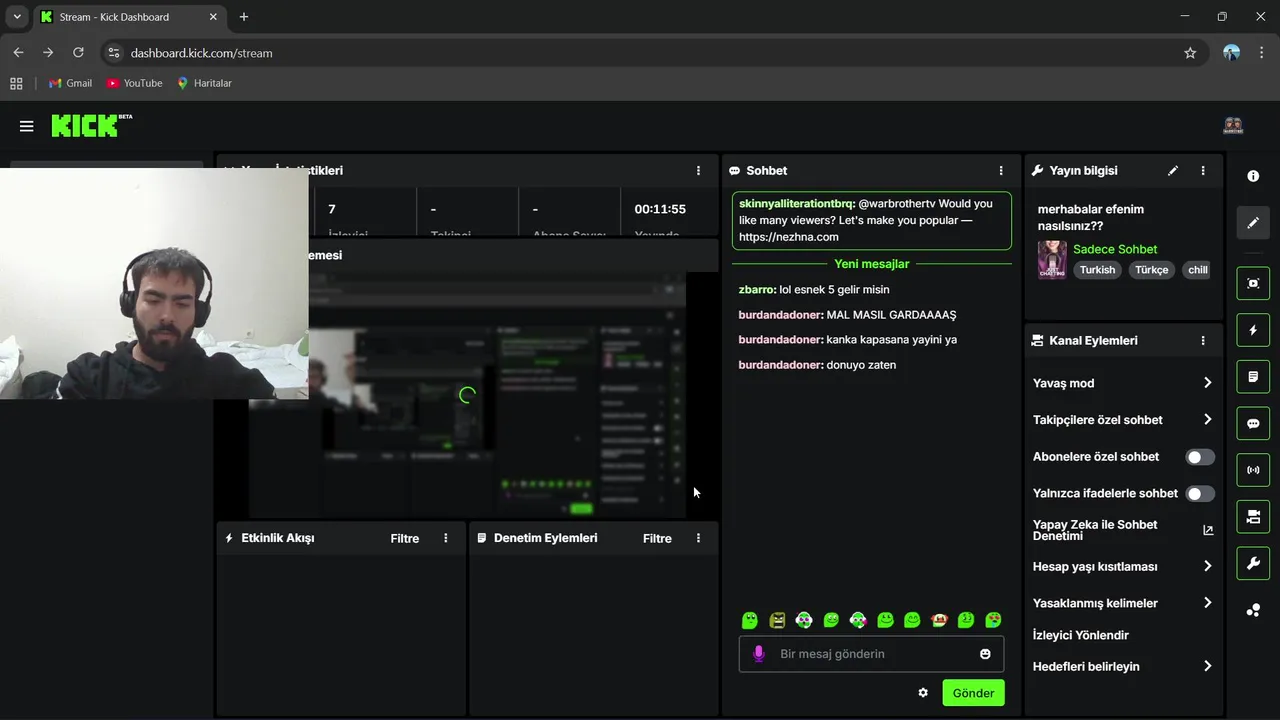The image size is (1280, 720).
Task: Click the address bar URL
Action: pos(201,53)
